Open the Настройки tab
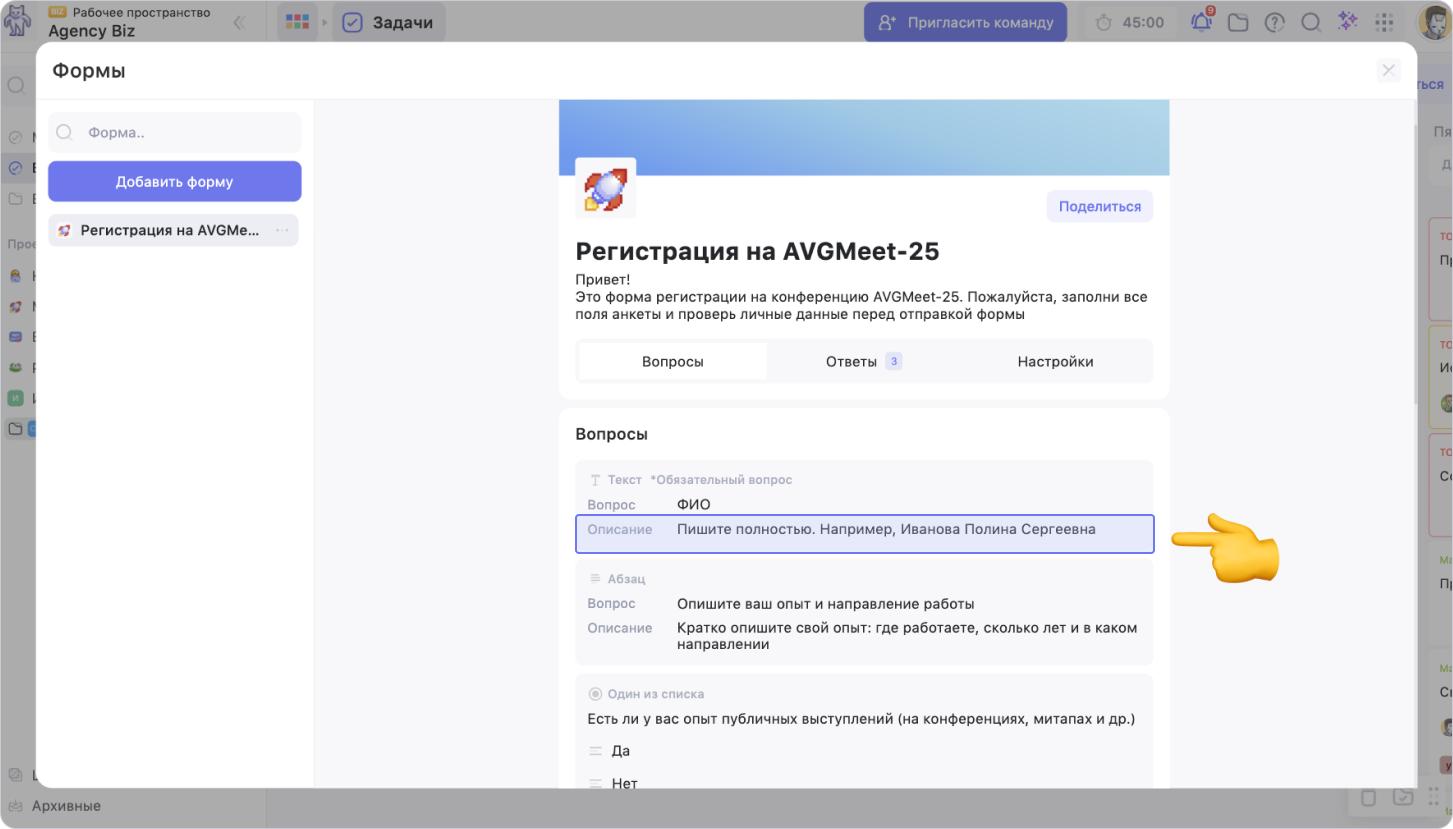1453x829 pixels. click(x=1055, y=361)
